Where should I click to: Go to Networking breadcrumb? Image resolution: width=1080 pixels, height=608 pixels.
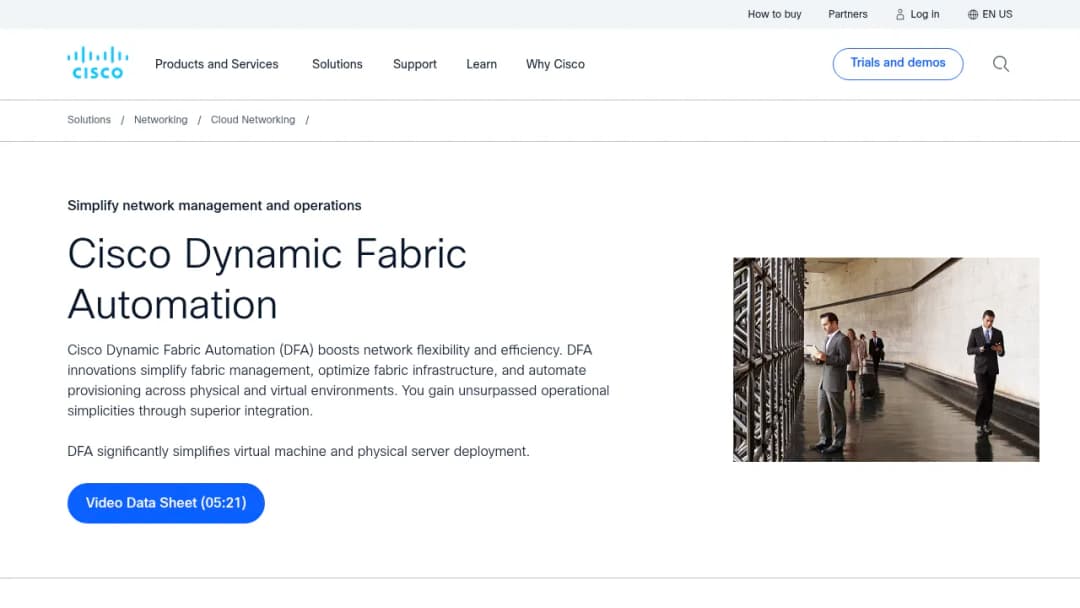[160, 120]
